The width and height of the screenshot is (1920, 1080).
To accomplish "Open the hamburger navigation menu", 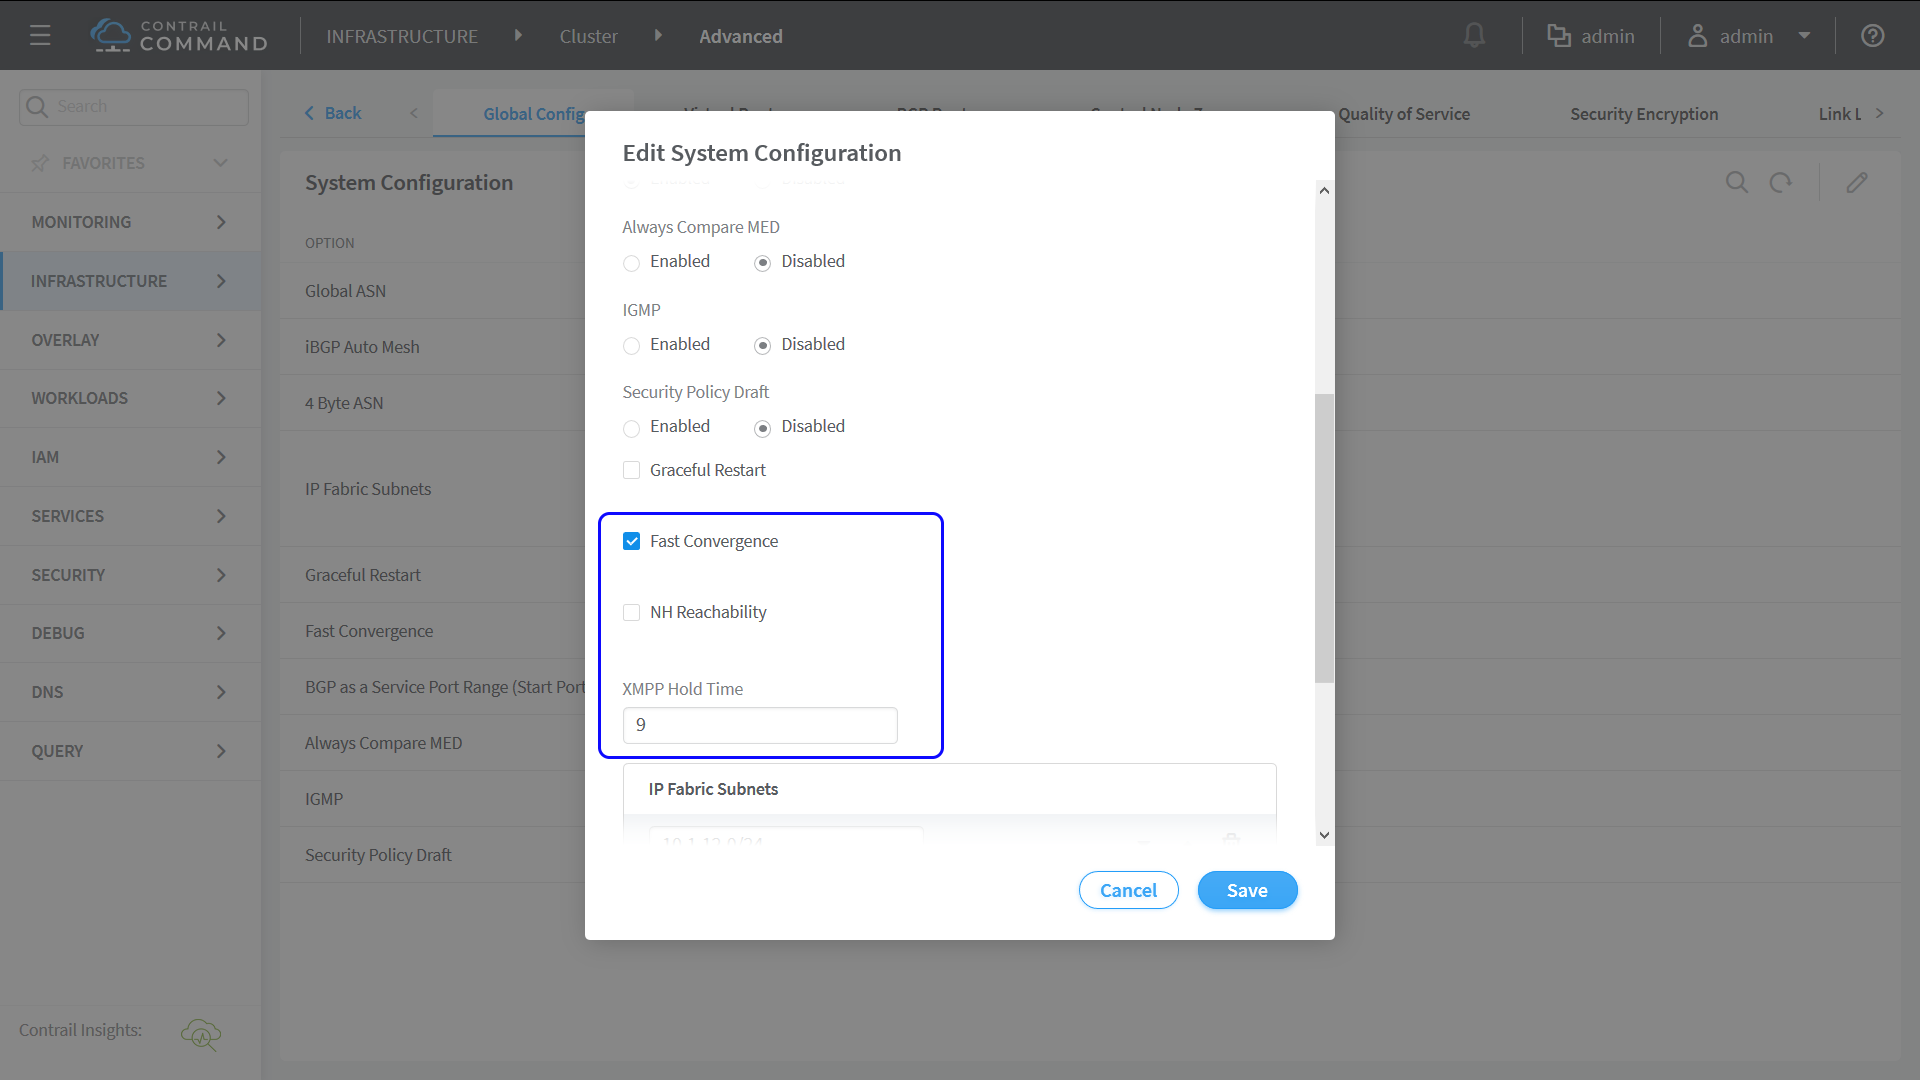I will pyautogui.click(x=40, y=36).
